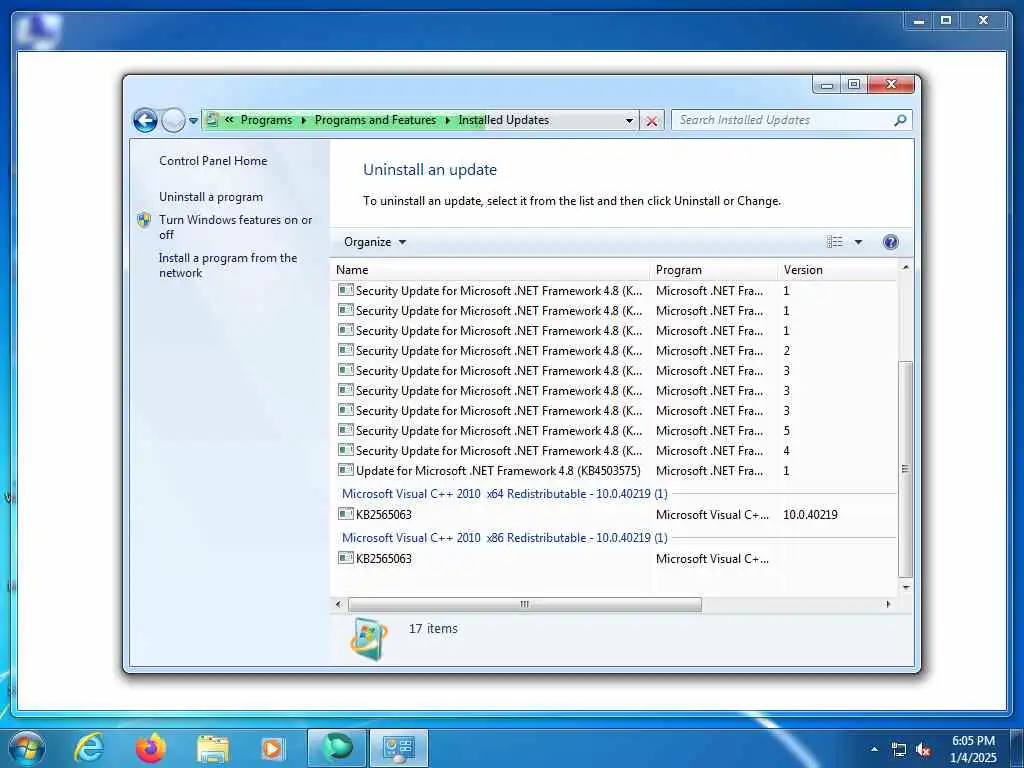Open Turn Windows features on or off
Screen dimensions: 1024x768
pos(236,227)
